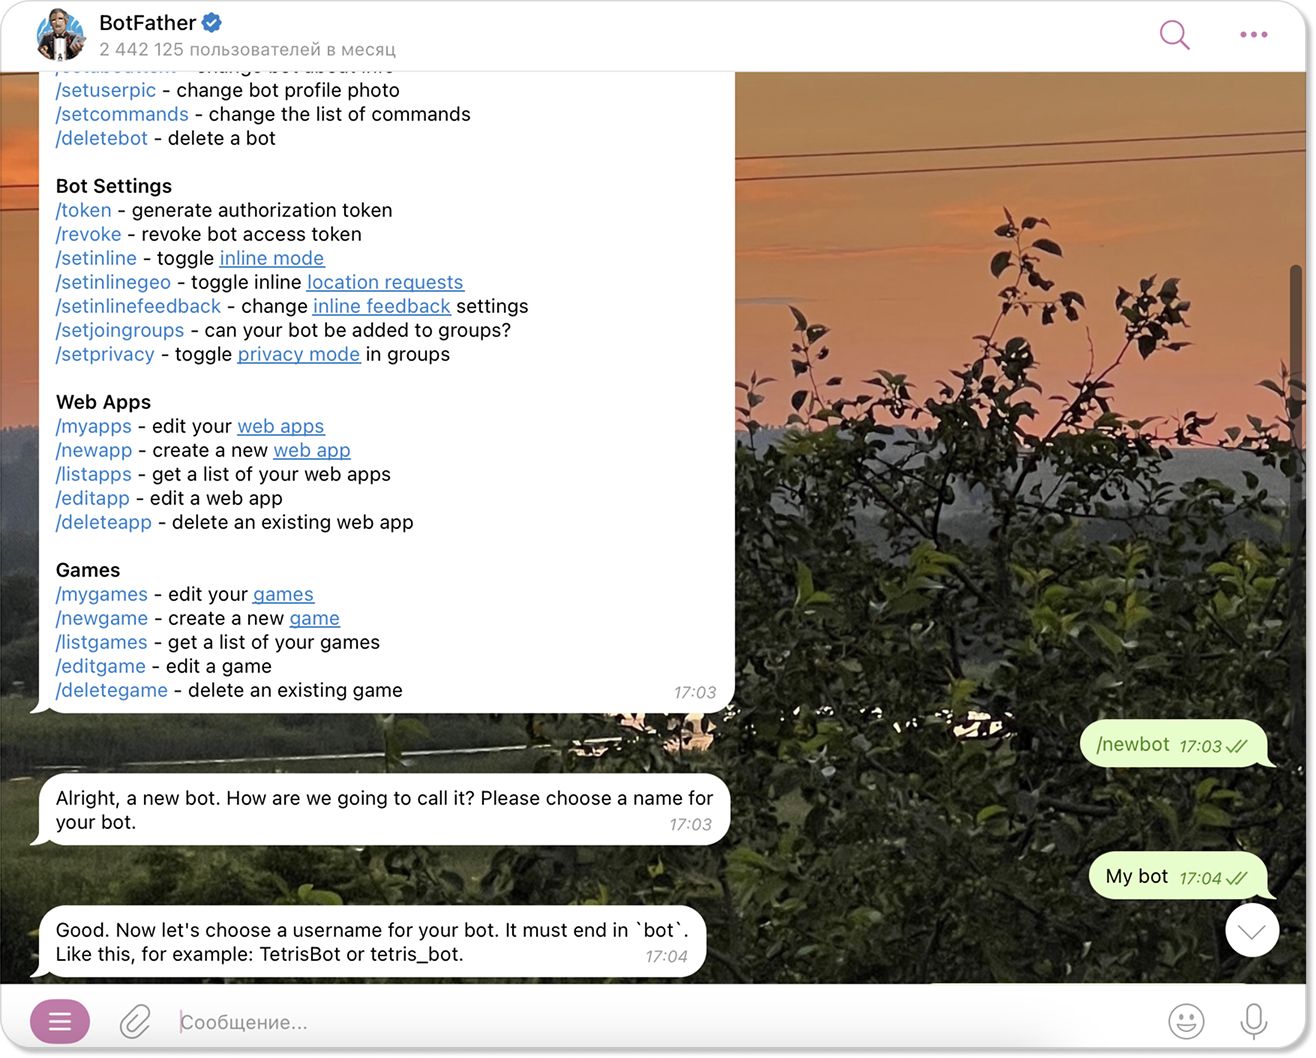Select the /mygames command
Viewport: 1316px width, 1058px height.
coord(102,594)
